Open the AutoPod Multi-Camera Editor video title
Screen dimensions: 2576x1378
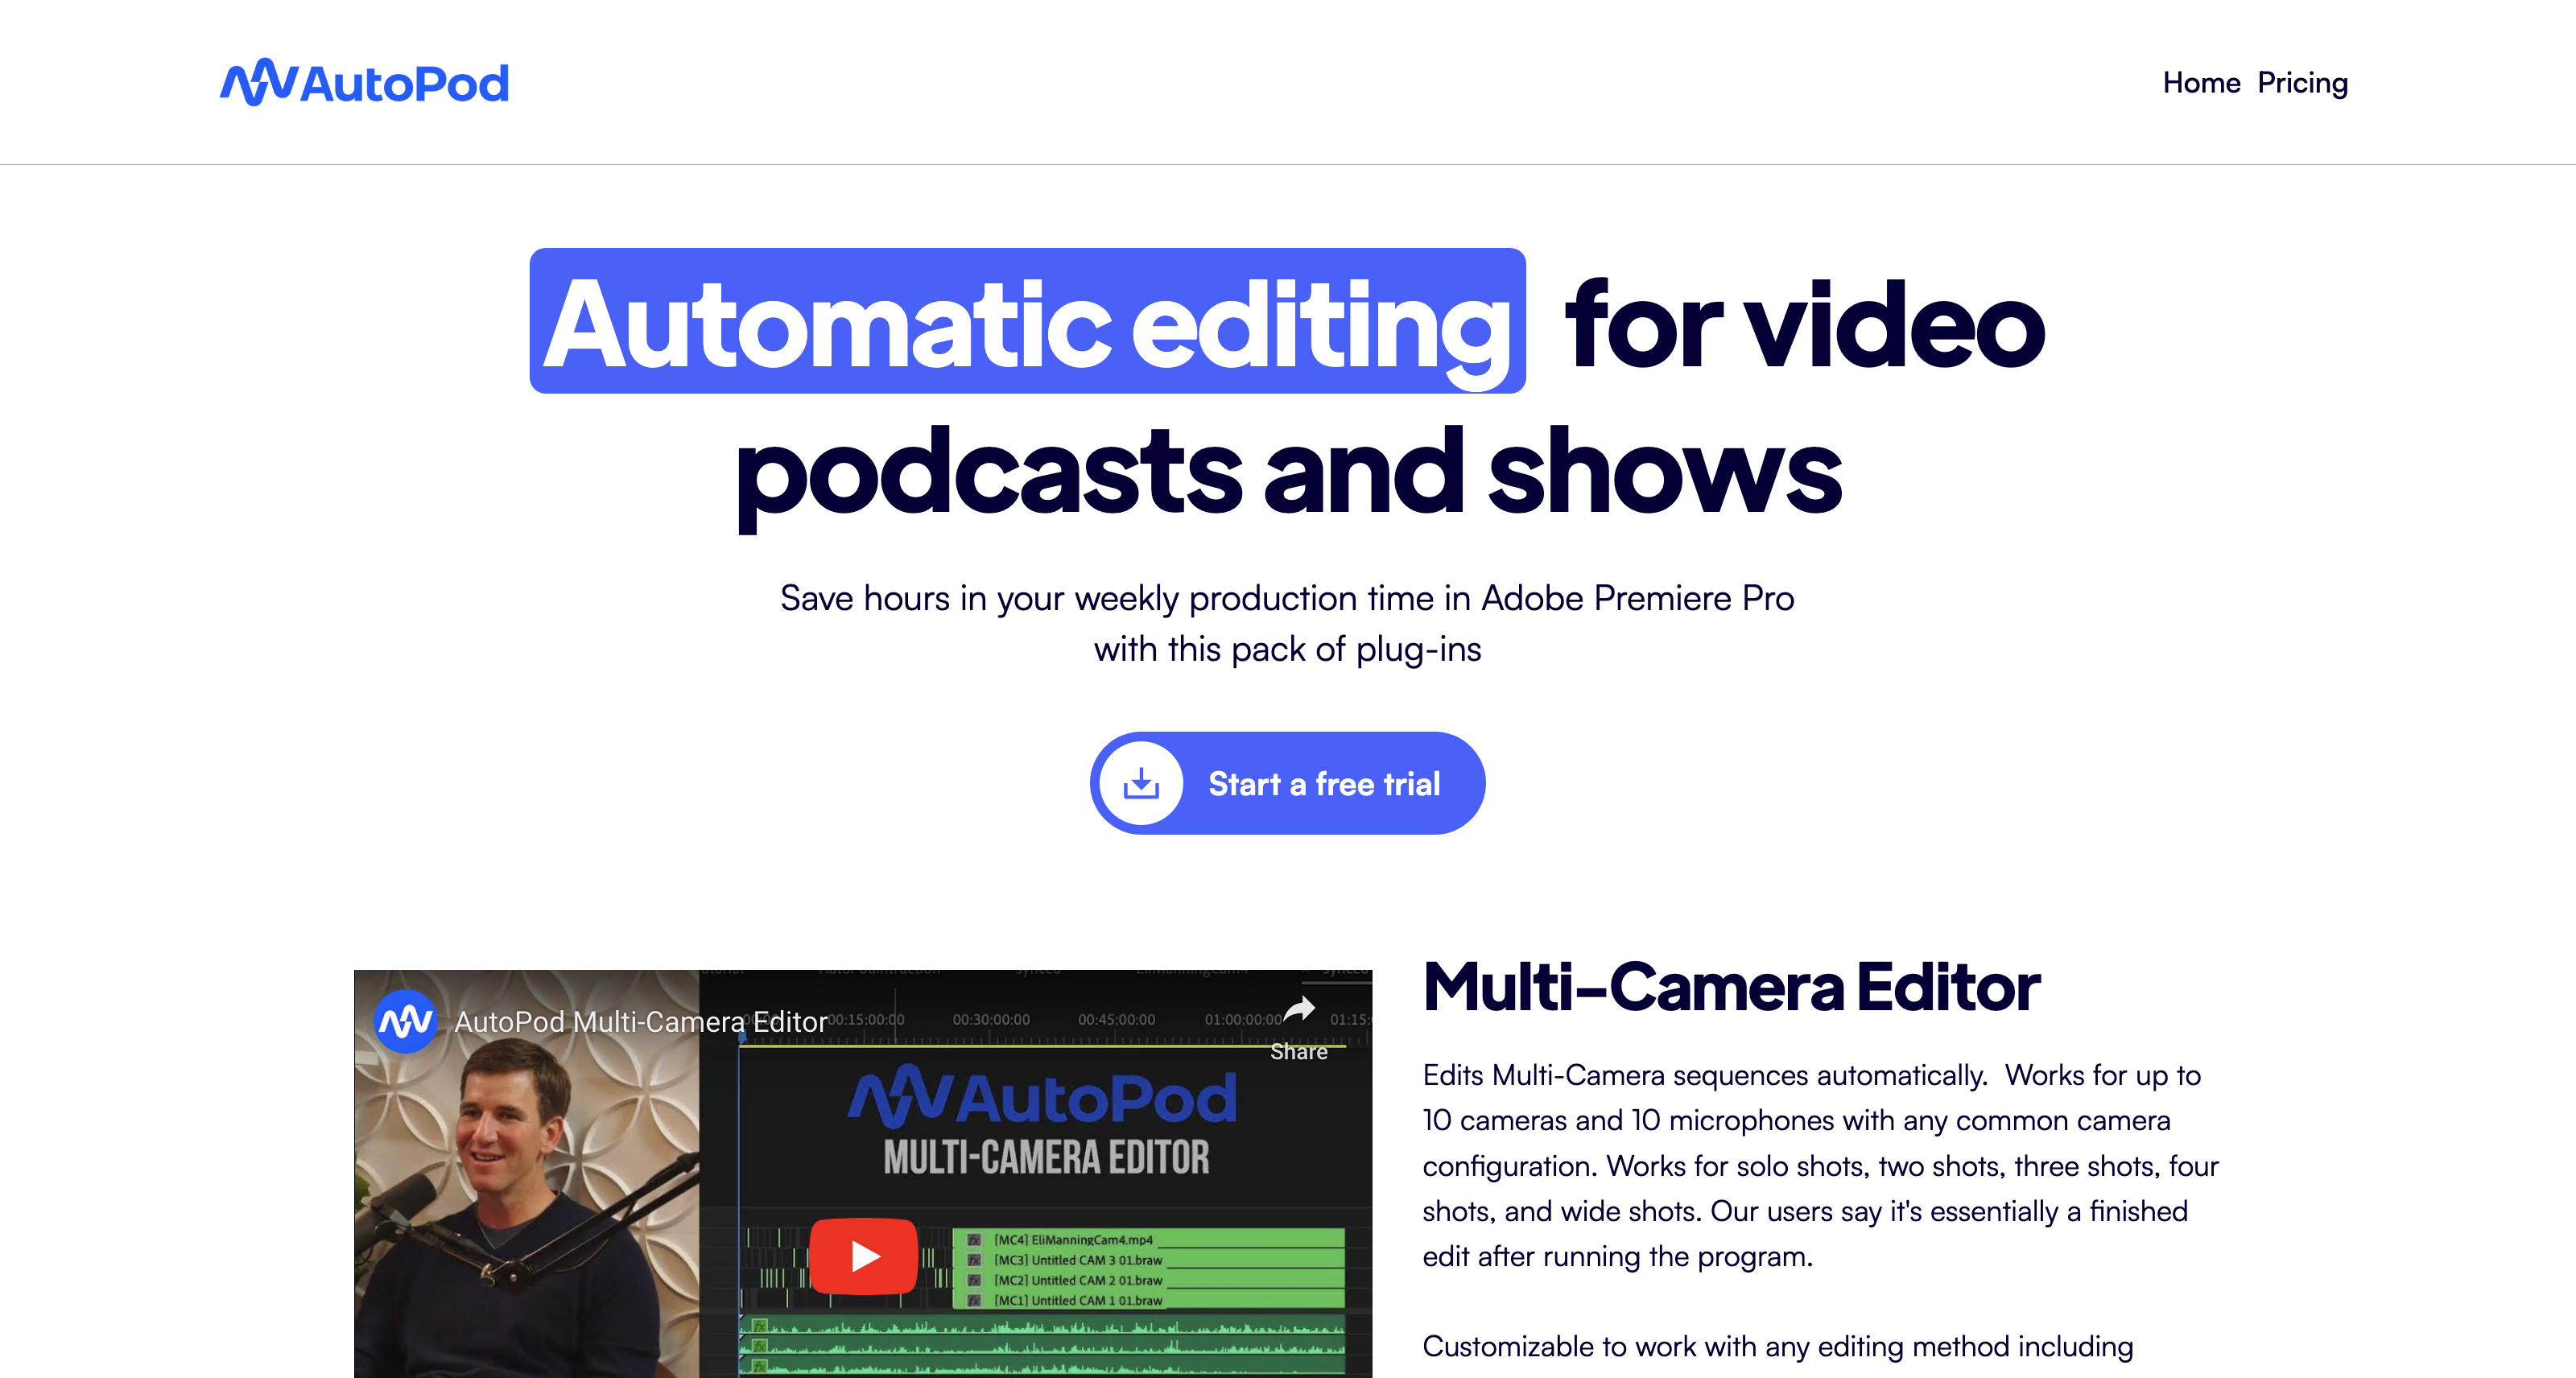[641, 1021]
